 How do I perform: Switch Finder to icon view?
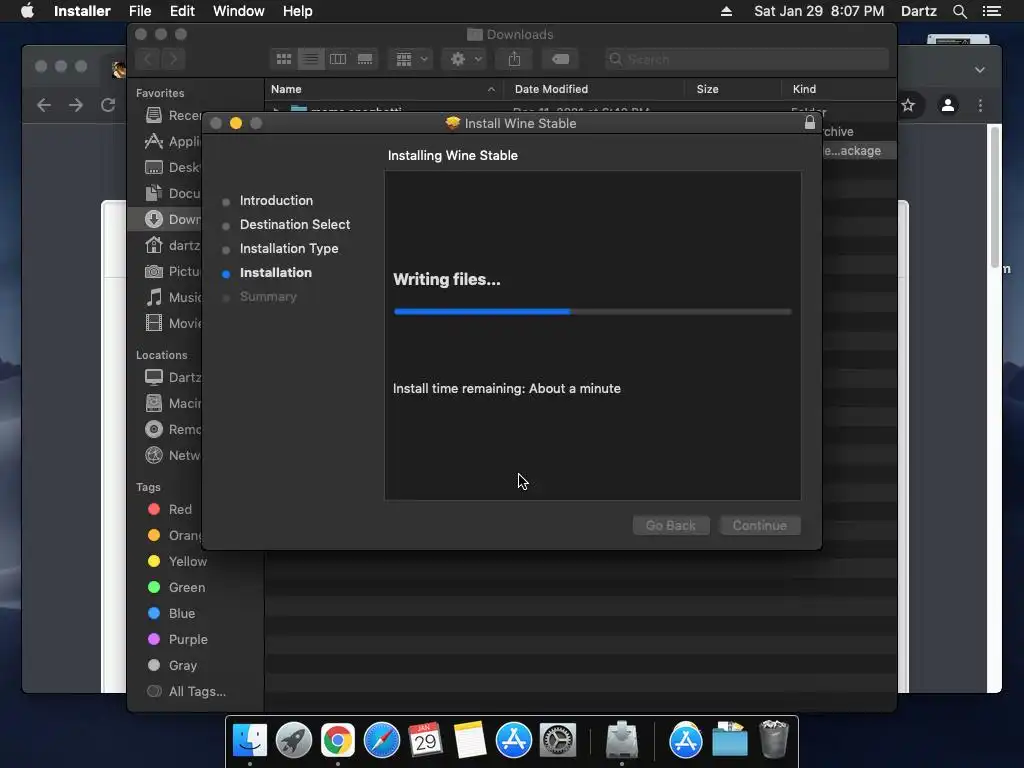pos(283,59)
